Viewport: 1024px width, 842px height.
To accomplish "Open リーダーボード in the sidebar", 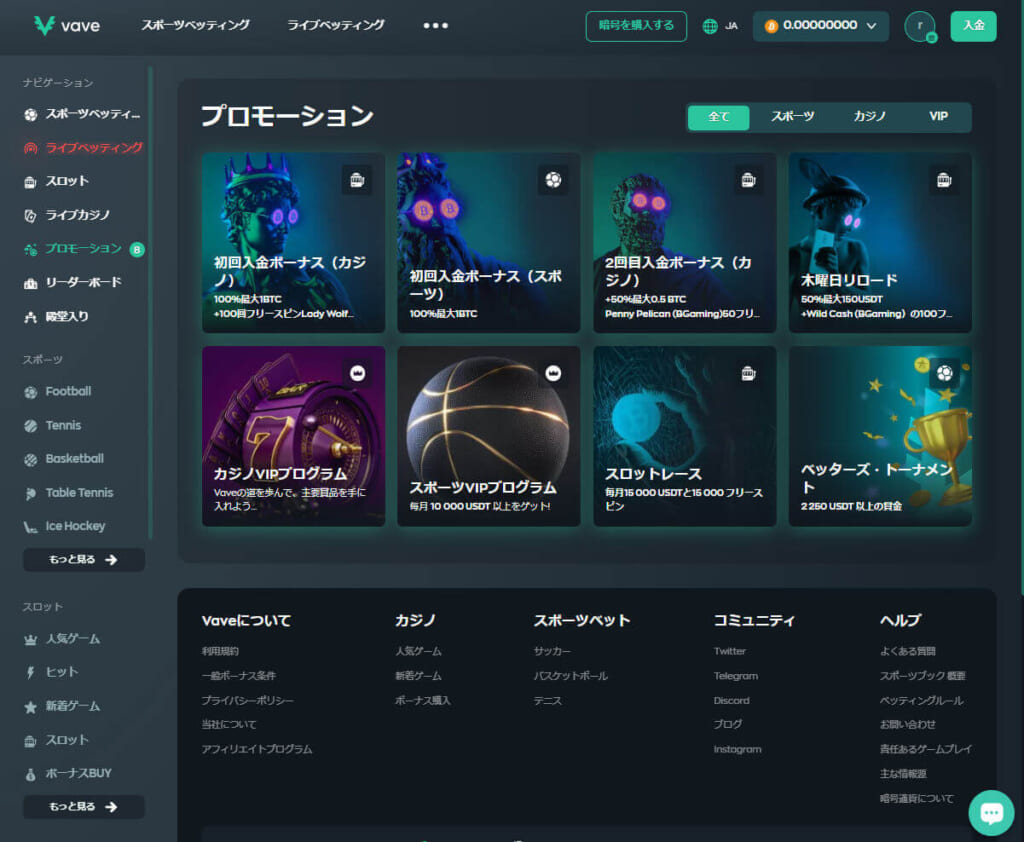I will coord(83,283).
